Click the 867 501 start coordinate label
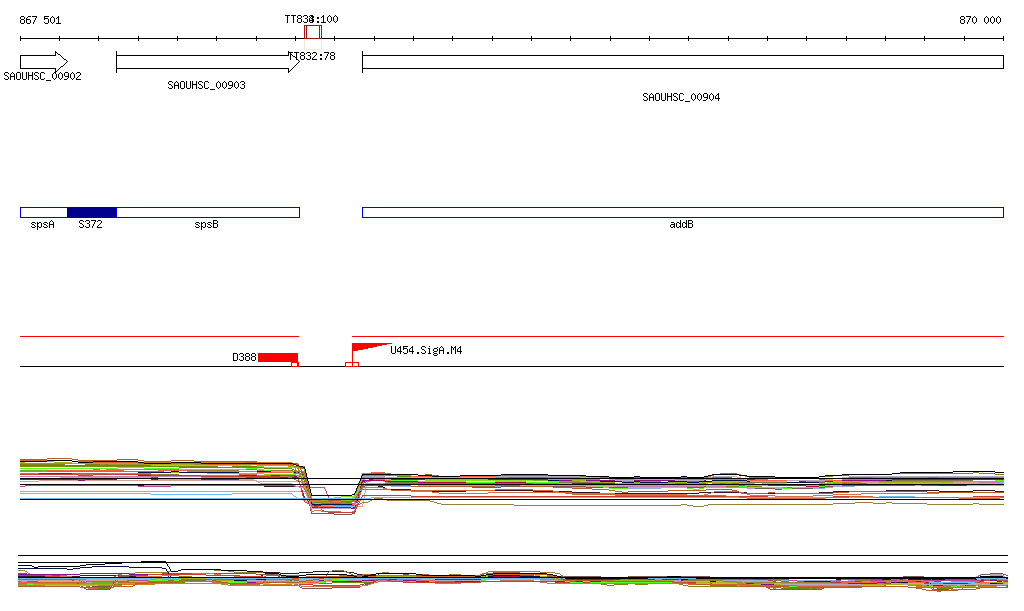Screen dimensions: 1024x611 tap(40, 20)
